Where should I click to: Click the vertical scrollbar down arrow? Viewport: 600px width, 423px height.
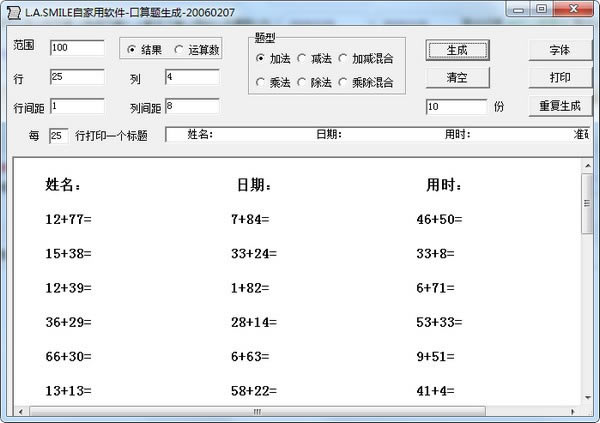click(588, 398)
